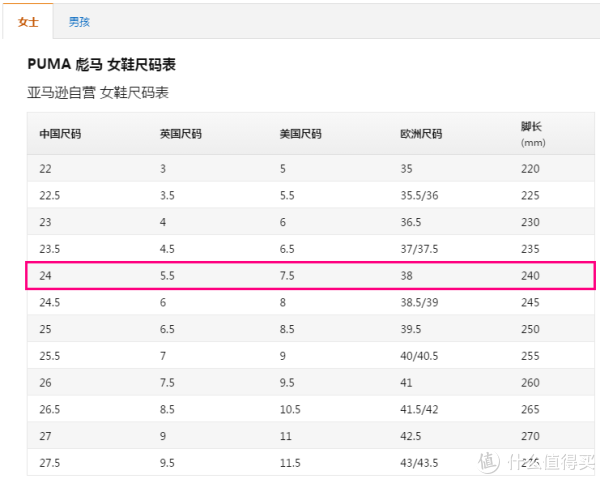The image size is (600, 479).
Task: Switch to the 男孩 tab
Action: click(x=79, y=22)
